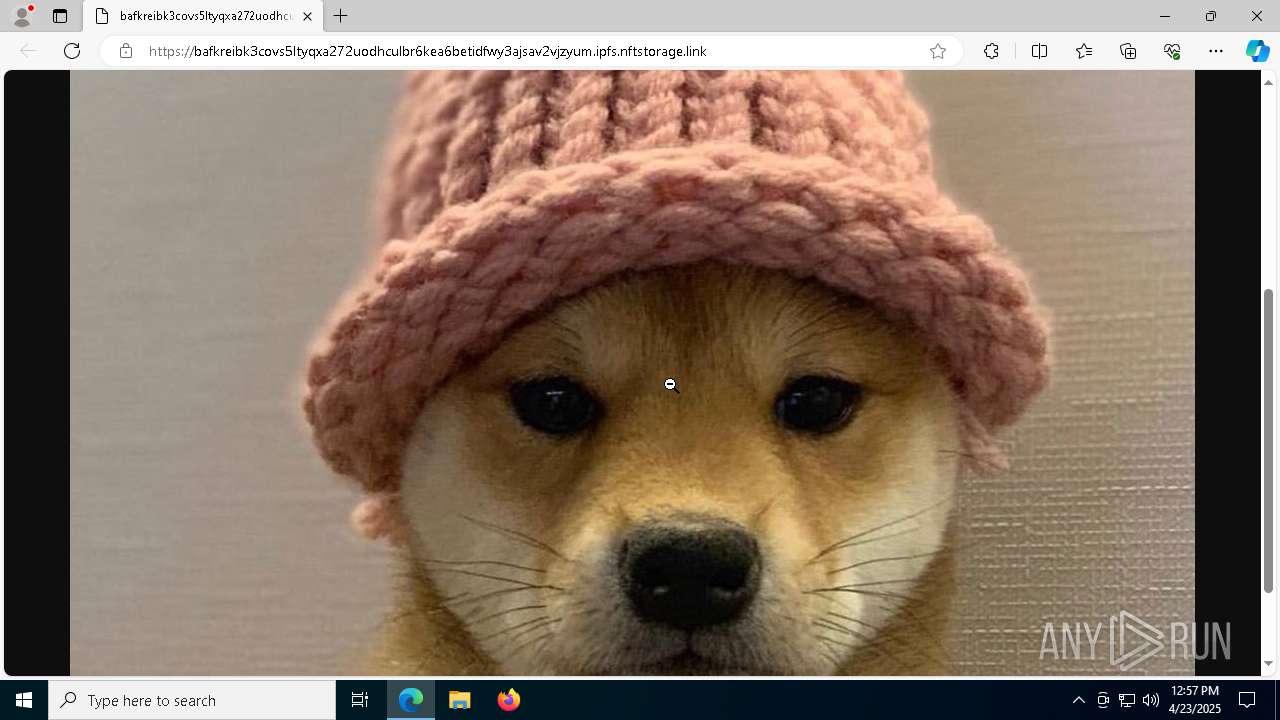1280x720 pixels.
Task: Launch Copilot sidebar
Action: (1257, 51)
